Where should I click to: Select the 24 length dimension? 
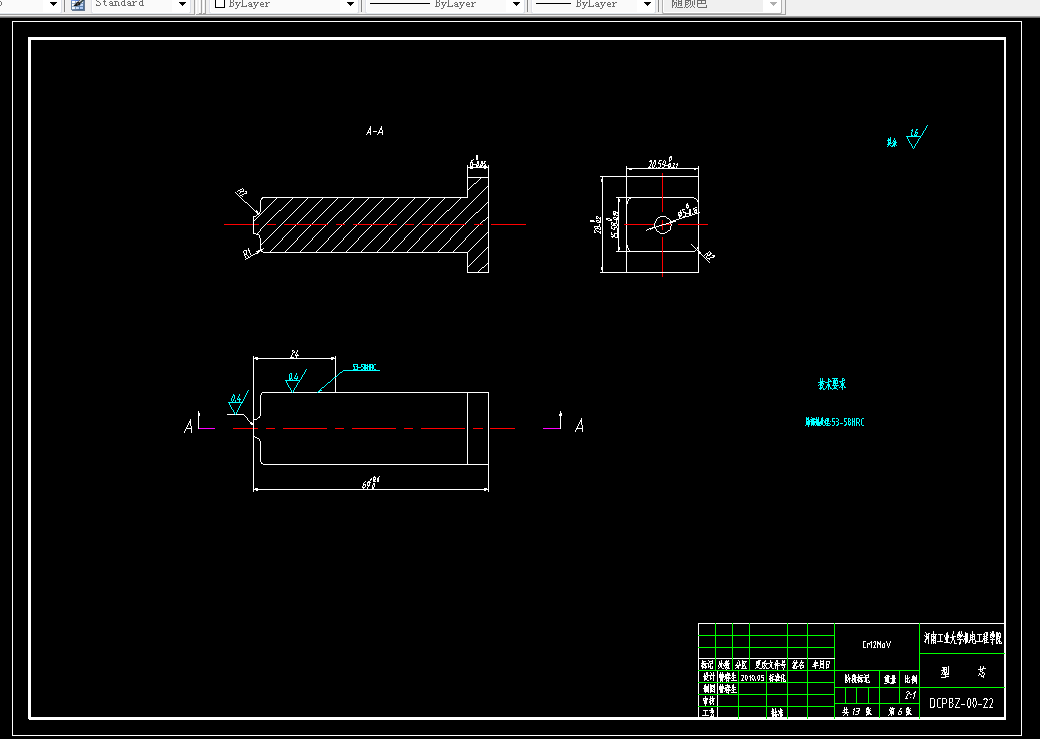click(294, 354)
